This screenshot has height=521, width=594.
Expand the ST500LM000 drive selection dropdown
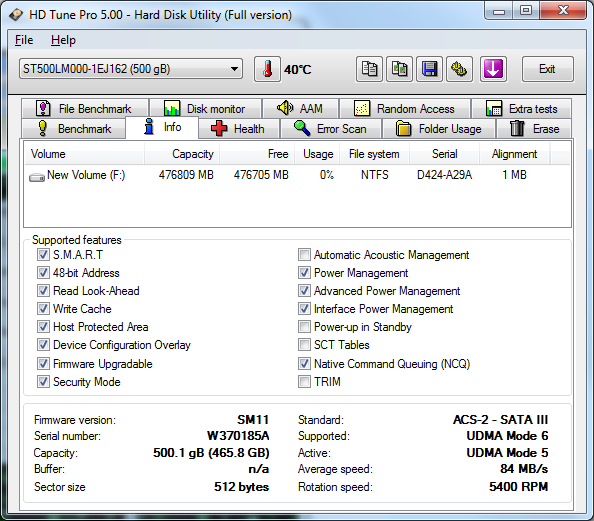pyautogui.click(x=235, y=69)
